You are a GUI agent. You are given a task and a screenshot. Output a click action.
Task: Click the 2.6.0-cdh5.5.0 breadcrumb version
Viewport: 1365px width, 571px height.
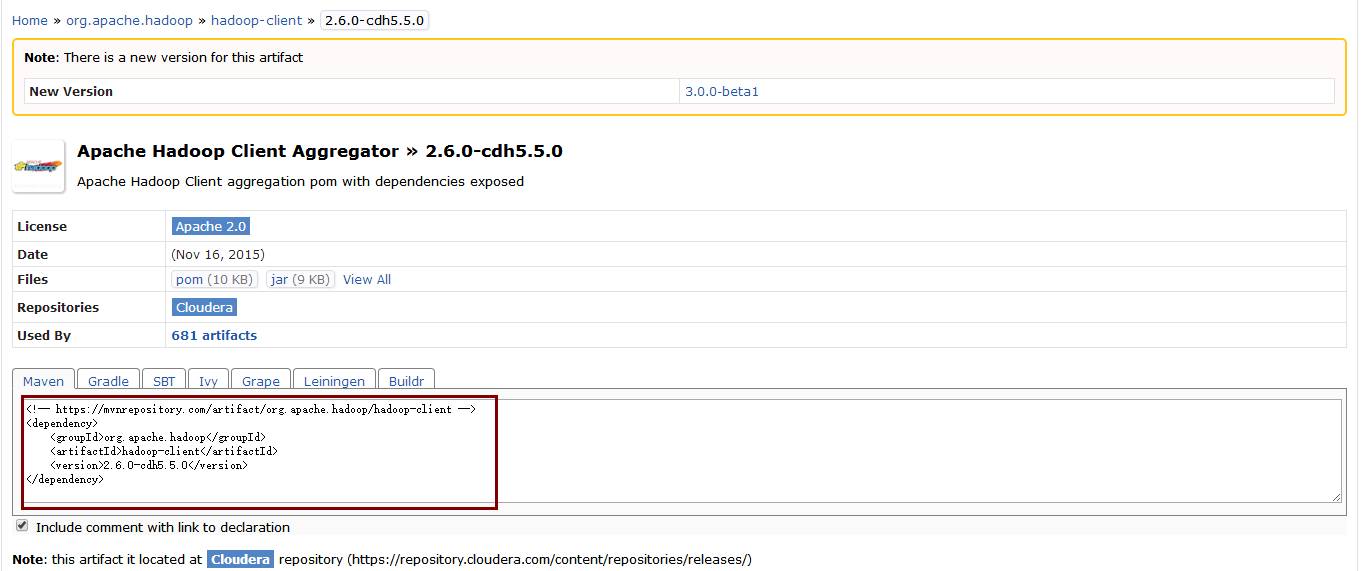tap(375, 20)
